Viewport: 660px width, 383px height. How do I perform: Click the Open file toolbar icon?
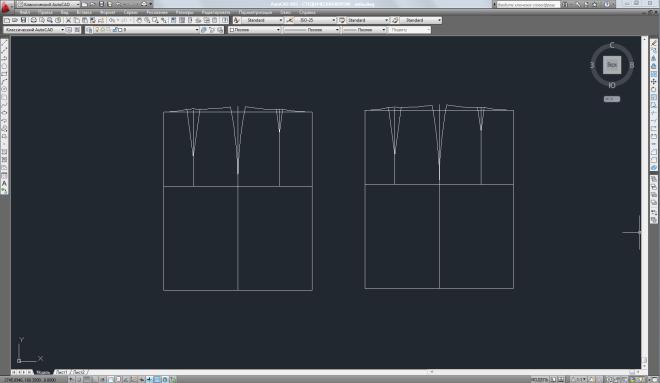(15, 20)
